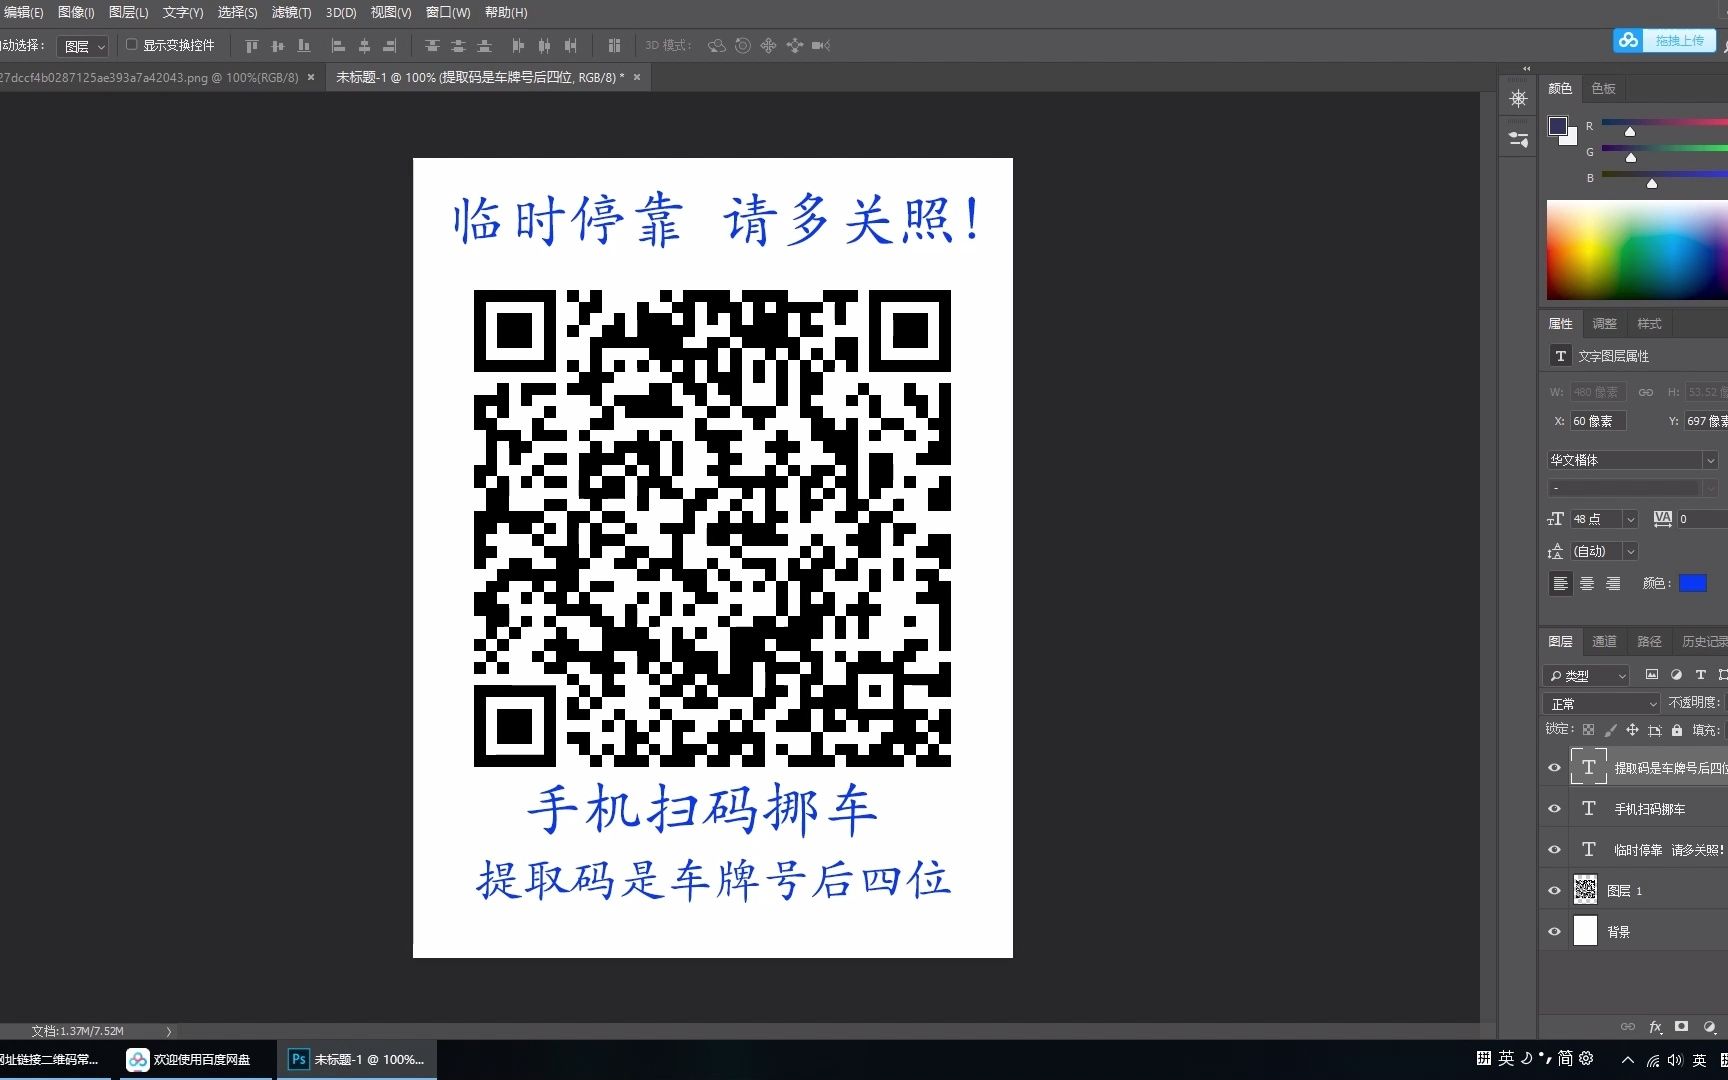Link layers icon at panel bottom
The width and height of the screenshot is (1728, 1080).
click(x=1628, y=1027)
